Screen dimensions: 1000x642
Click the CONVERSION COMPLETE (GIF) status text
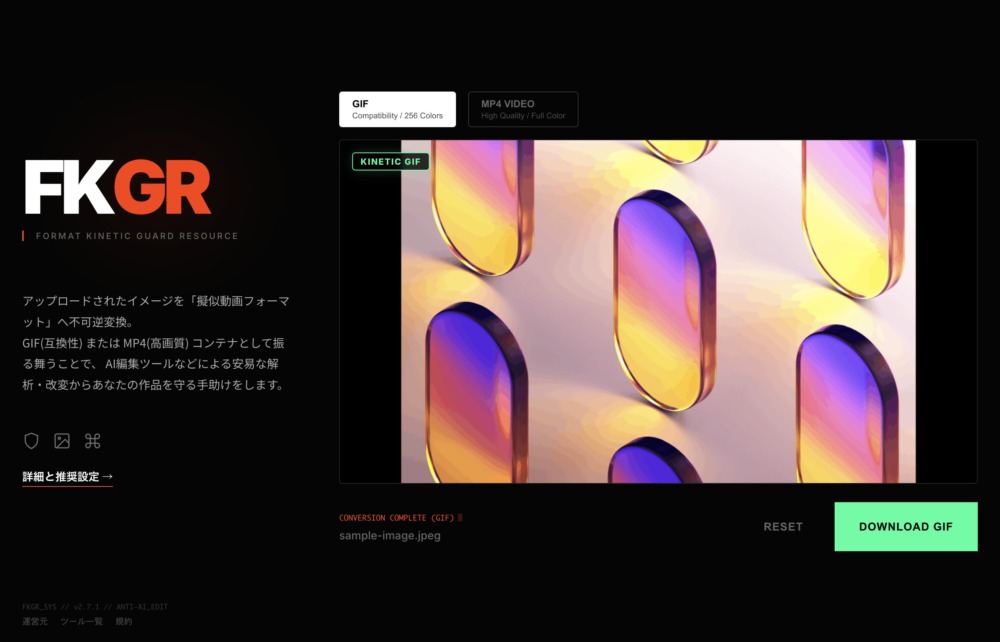[x=397, y=518]
